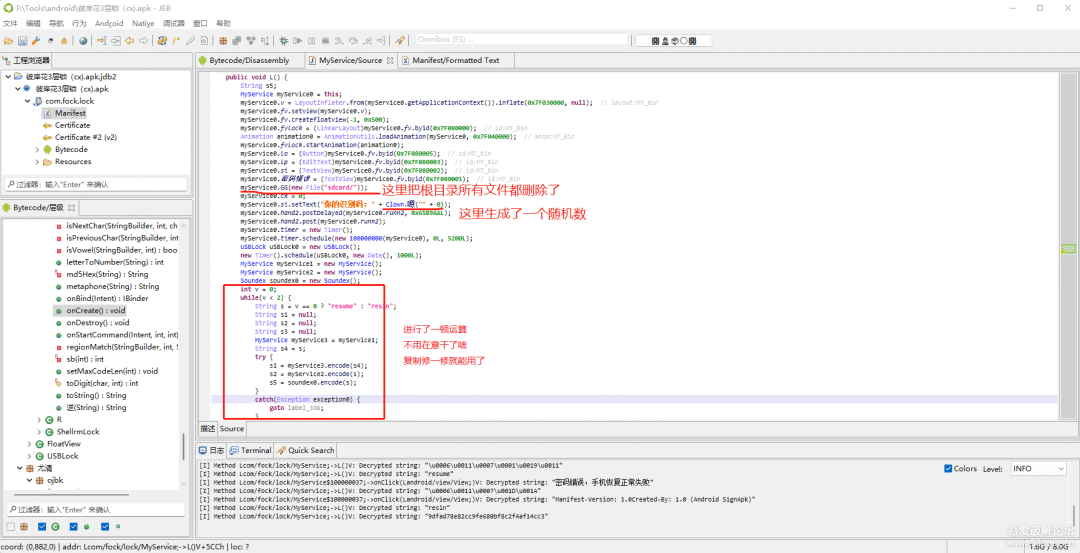1080x553 pixels.
Task: Close the MyService/Source tab
Action: [x=390, y=61]
